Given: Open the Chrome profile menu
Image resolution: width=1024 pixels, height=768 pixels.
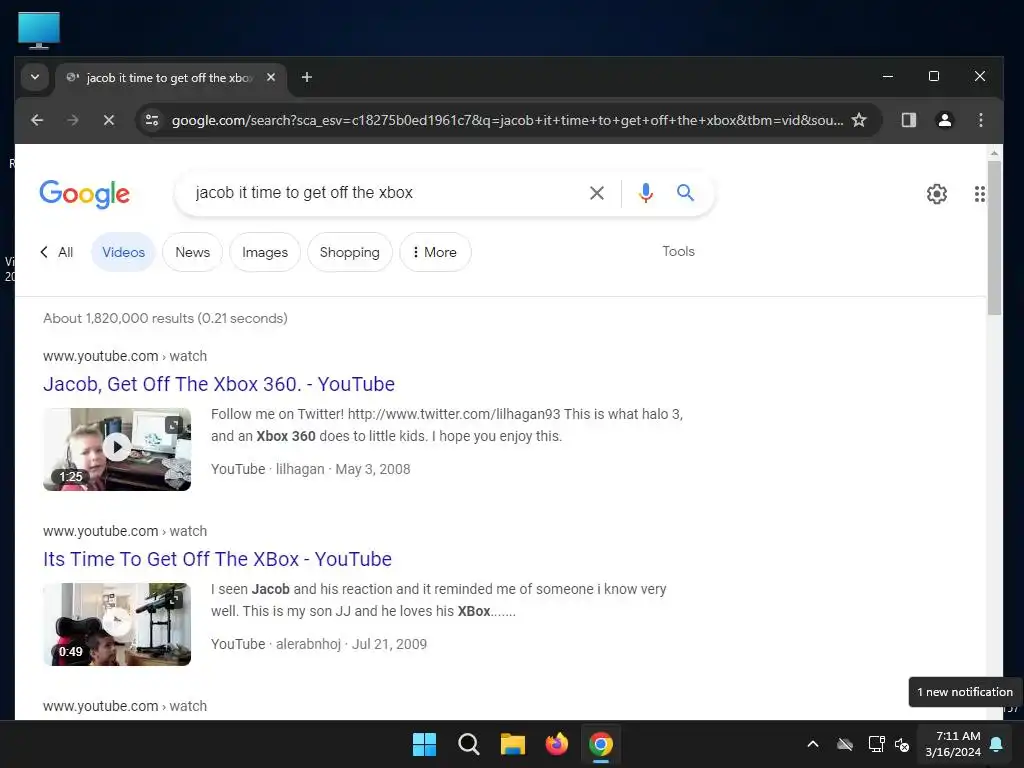Looking at the screenshot, I should (x=944, y=120).
